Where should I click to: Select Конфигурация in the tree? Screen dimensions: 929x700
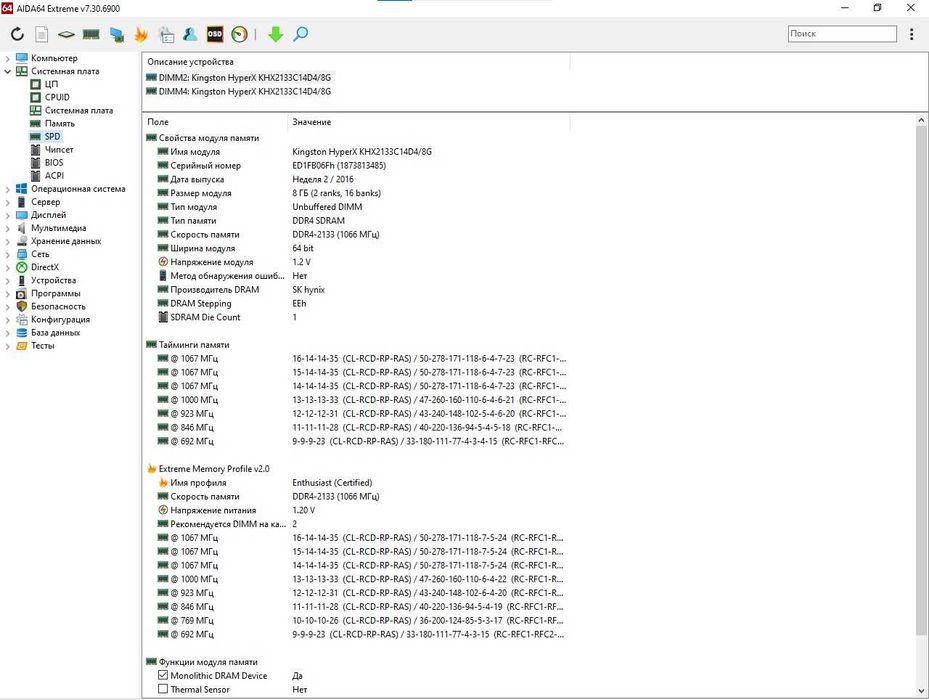coord(53,319)
